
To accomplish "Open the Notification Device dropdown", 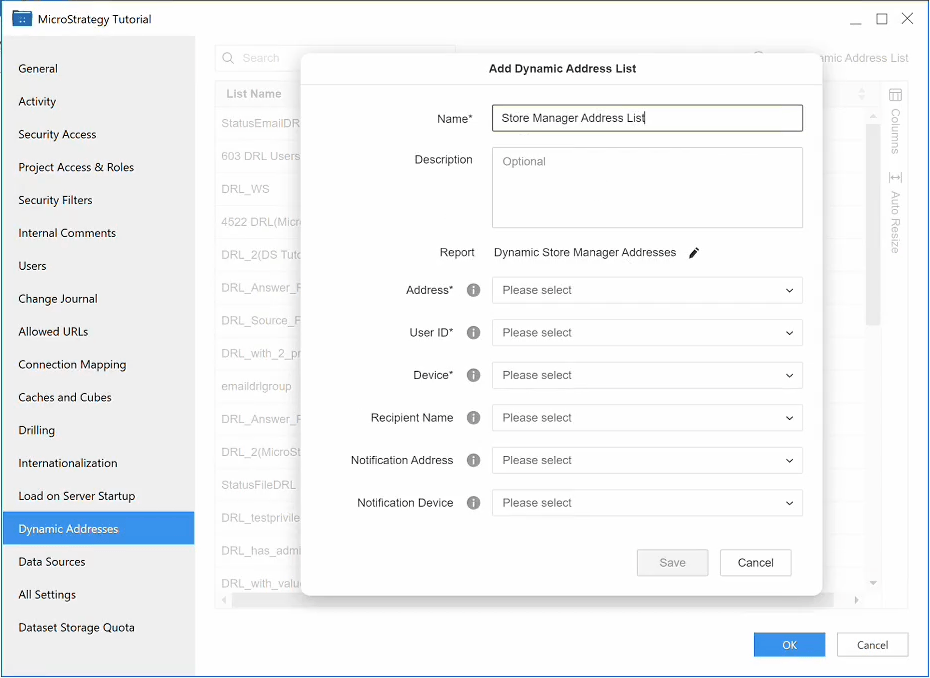I will 647,503.
